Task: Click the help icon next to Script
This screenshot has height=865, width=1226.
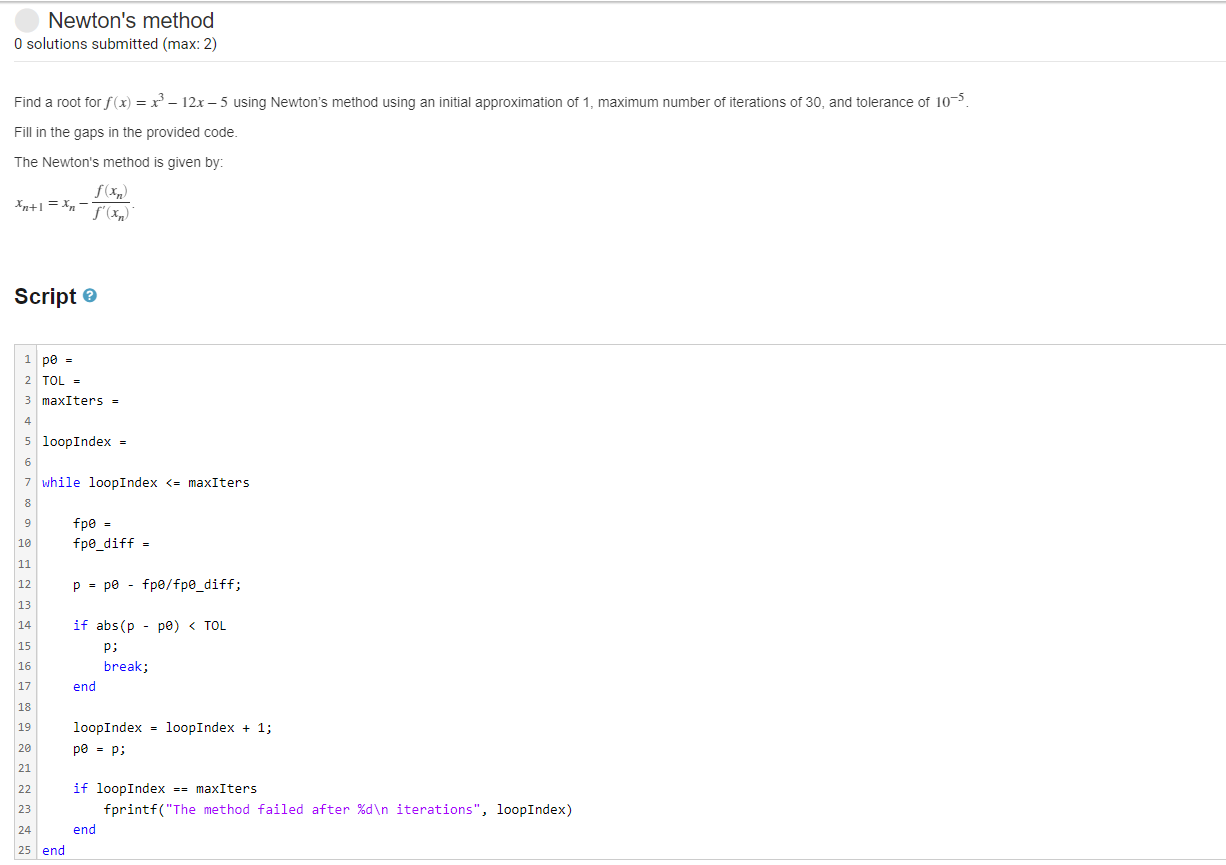Action: click(89, 295)
